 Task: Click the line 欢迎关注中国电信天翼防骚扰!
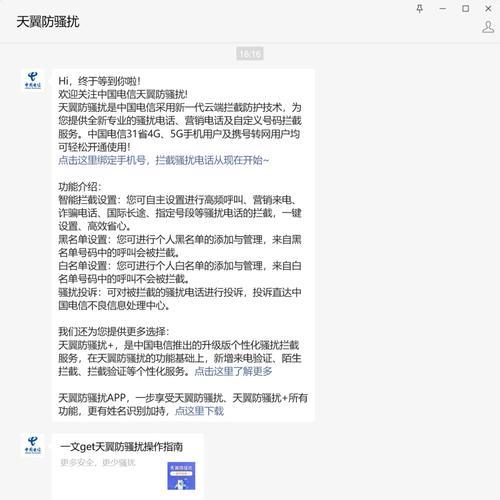click(x=123, y=94)
